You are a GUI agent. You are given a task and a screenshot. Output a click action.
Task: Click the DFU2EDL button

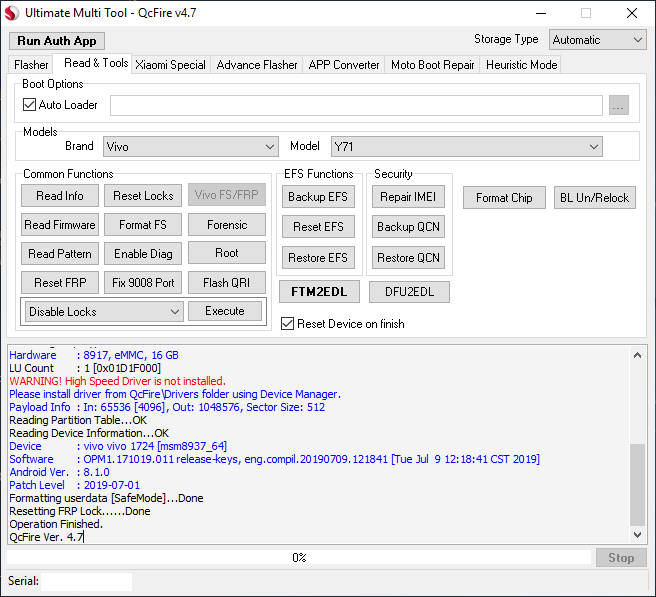point(409,292)
